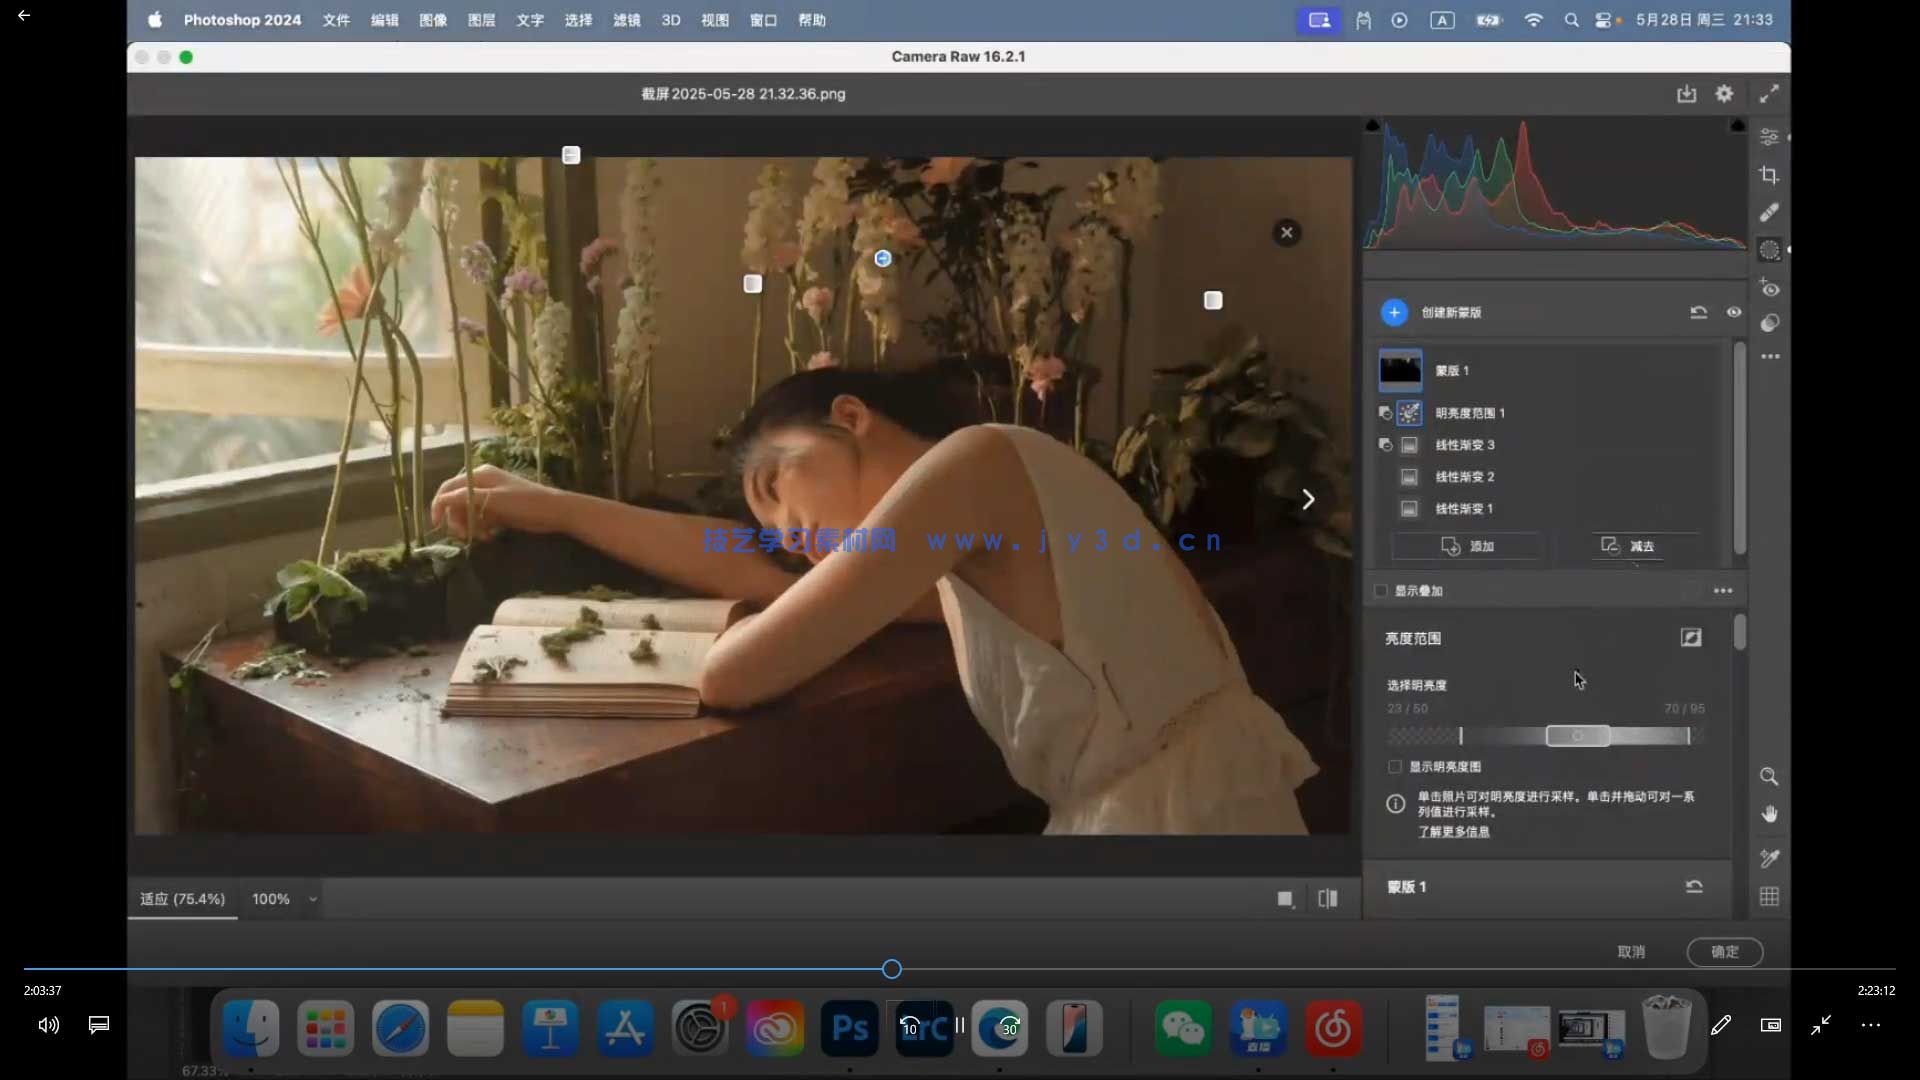Select the Red Eye removal tool
This screenshot has width=1920, height=1080.
tap(1769, 288)
